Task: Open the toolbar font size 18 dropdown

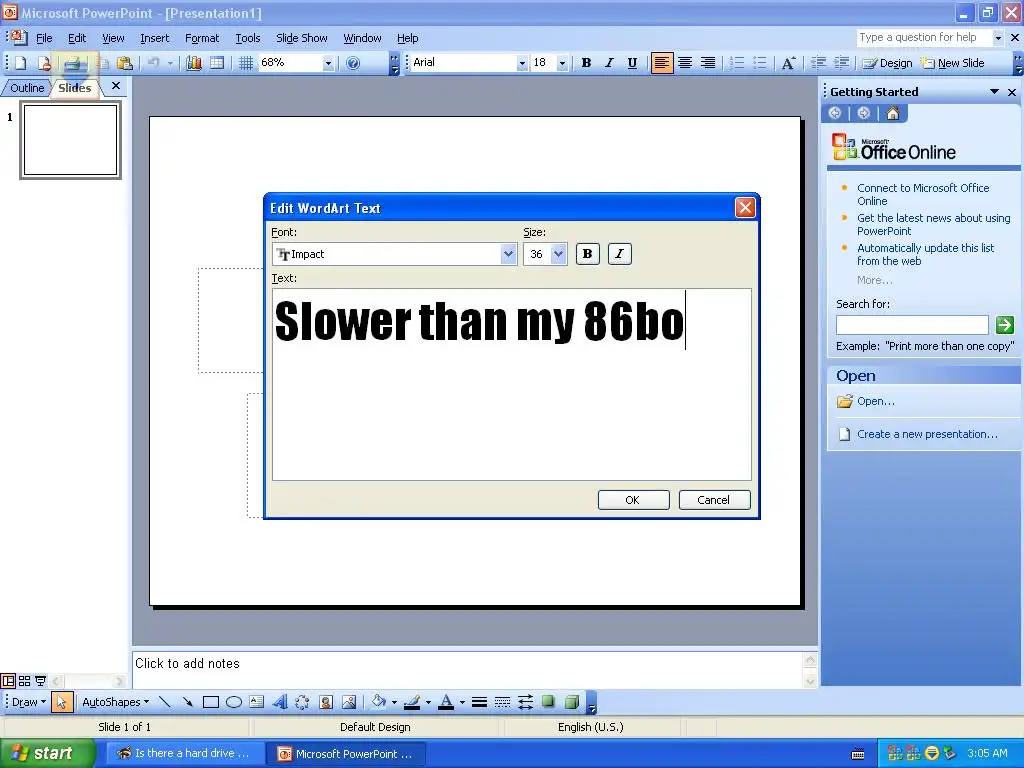Action: pyautogui.click(x=562, y=63)
